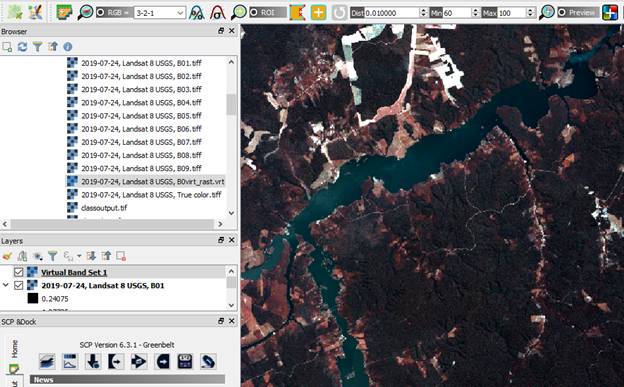Float the Browser panel with its undock button

[221, 31]
